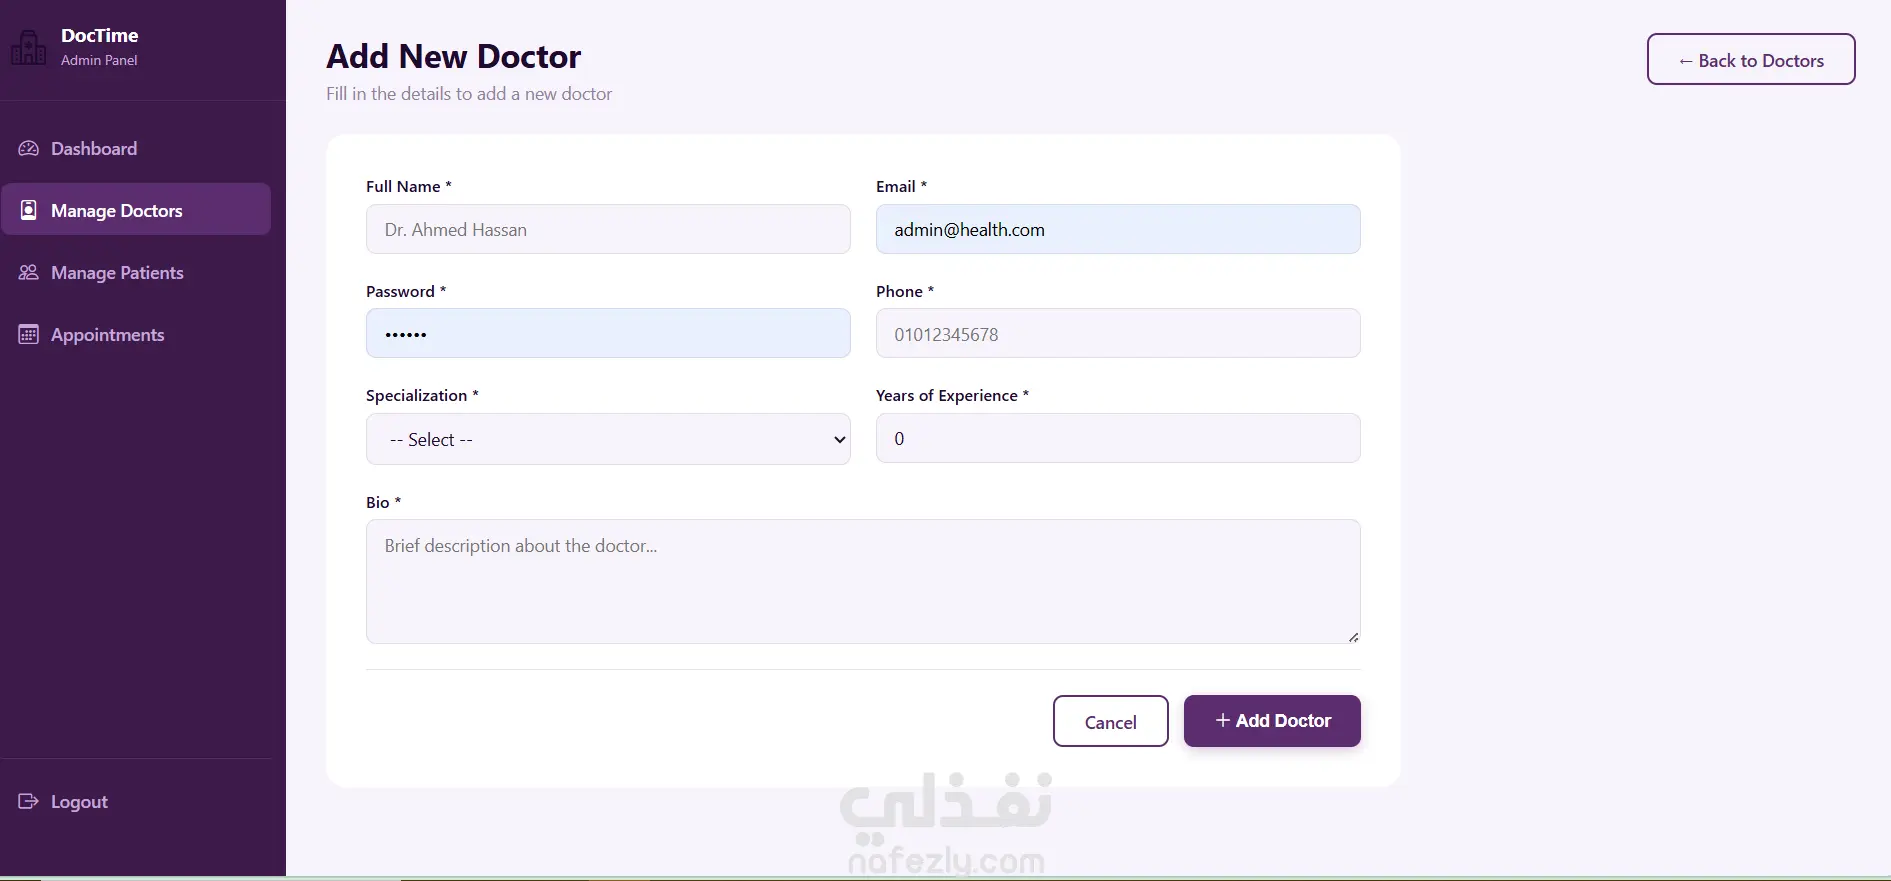Screen dimensions: 1891x881
Task: Click the Specialization dropdown chevron arrow
Action: click(840, 440)
